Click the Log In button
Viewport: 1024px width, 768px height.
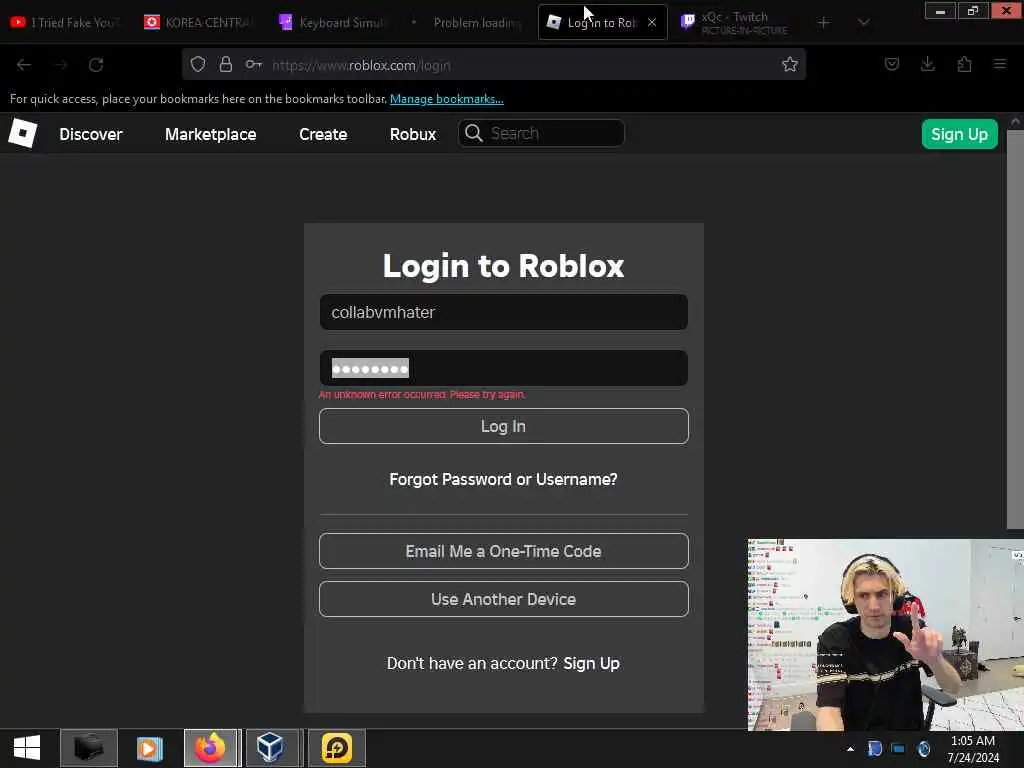coord(504,426)
